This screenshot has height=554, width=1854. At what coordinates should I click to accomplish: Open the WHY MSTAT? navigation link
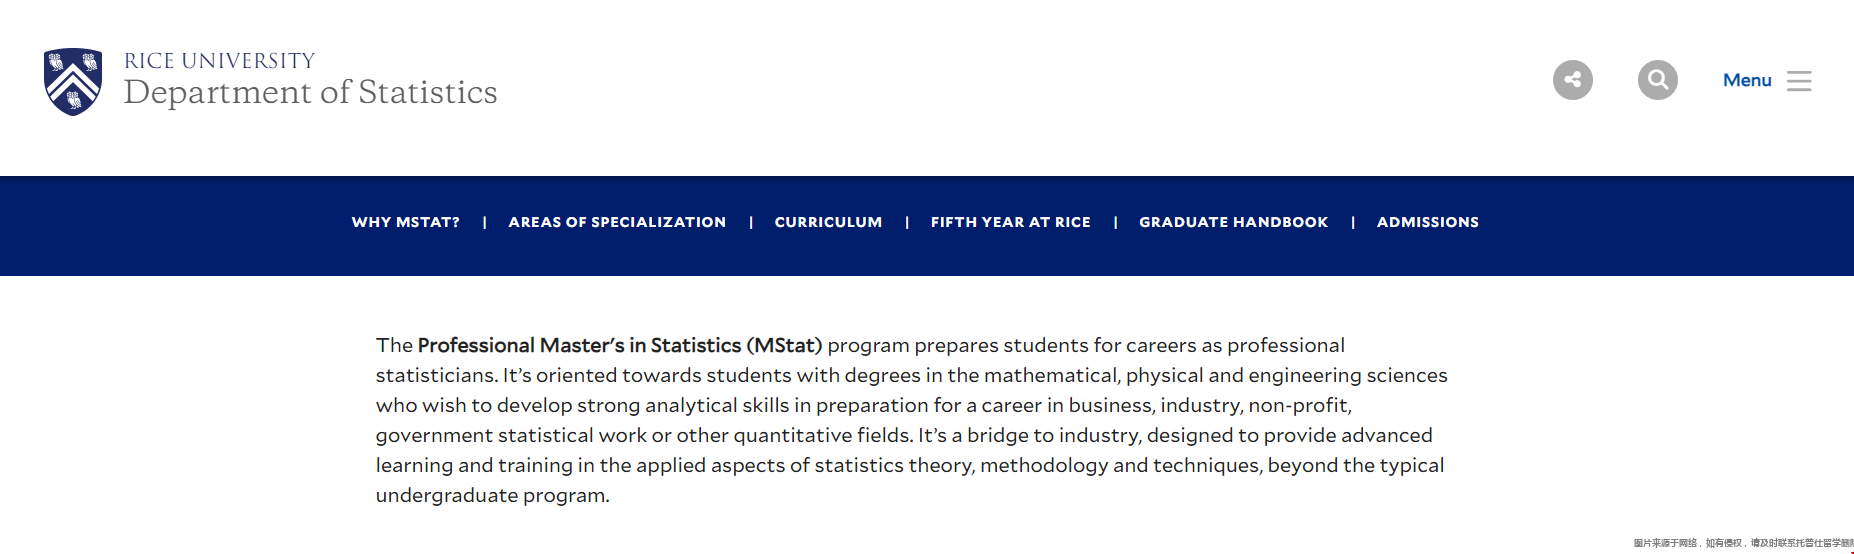405,222
